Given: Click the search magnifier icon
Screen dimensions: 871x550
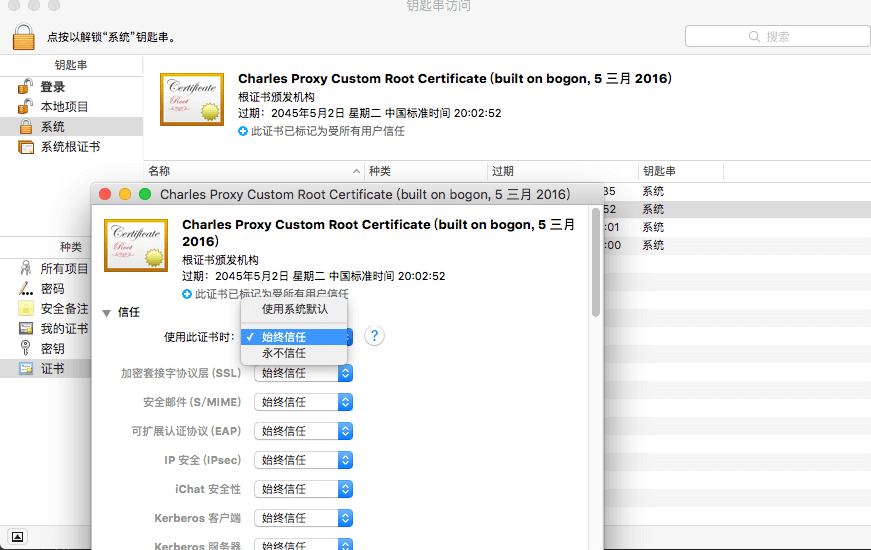Looking at the screenshot, I should click(x=754, y=37).
